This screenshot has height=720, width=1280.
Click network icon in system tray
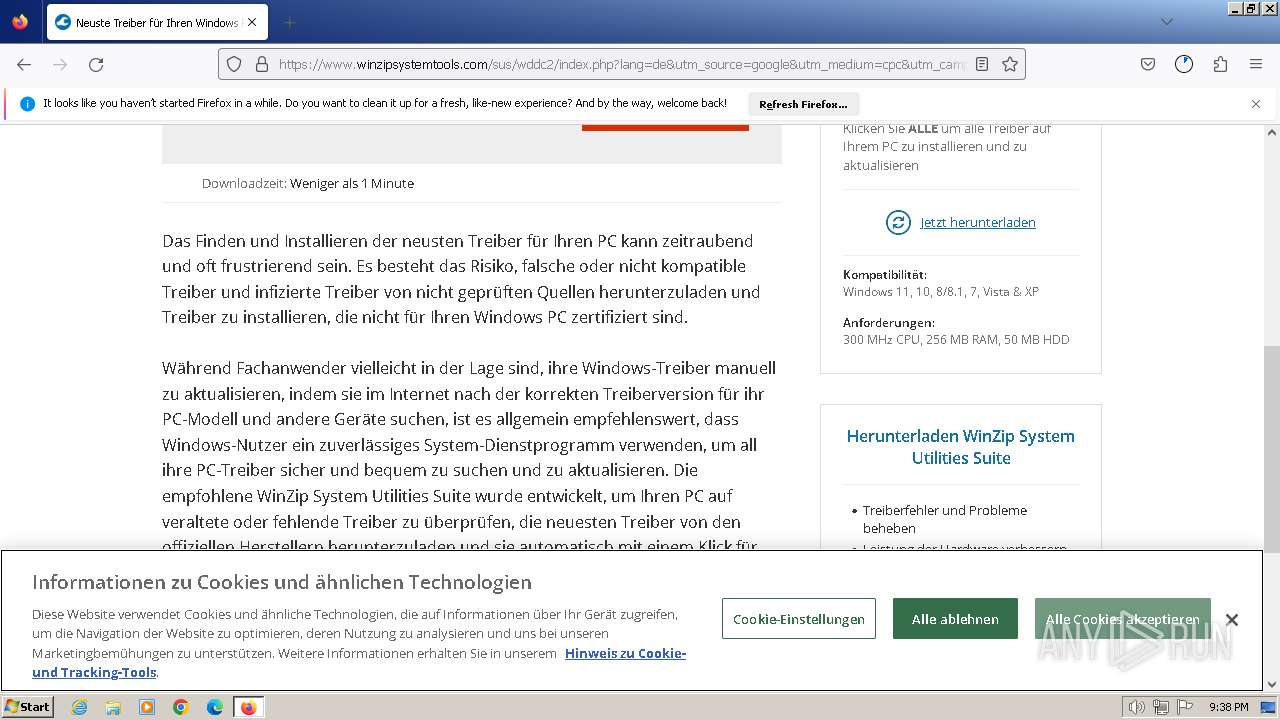click(x=1161, y=707)
